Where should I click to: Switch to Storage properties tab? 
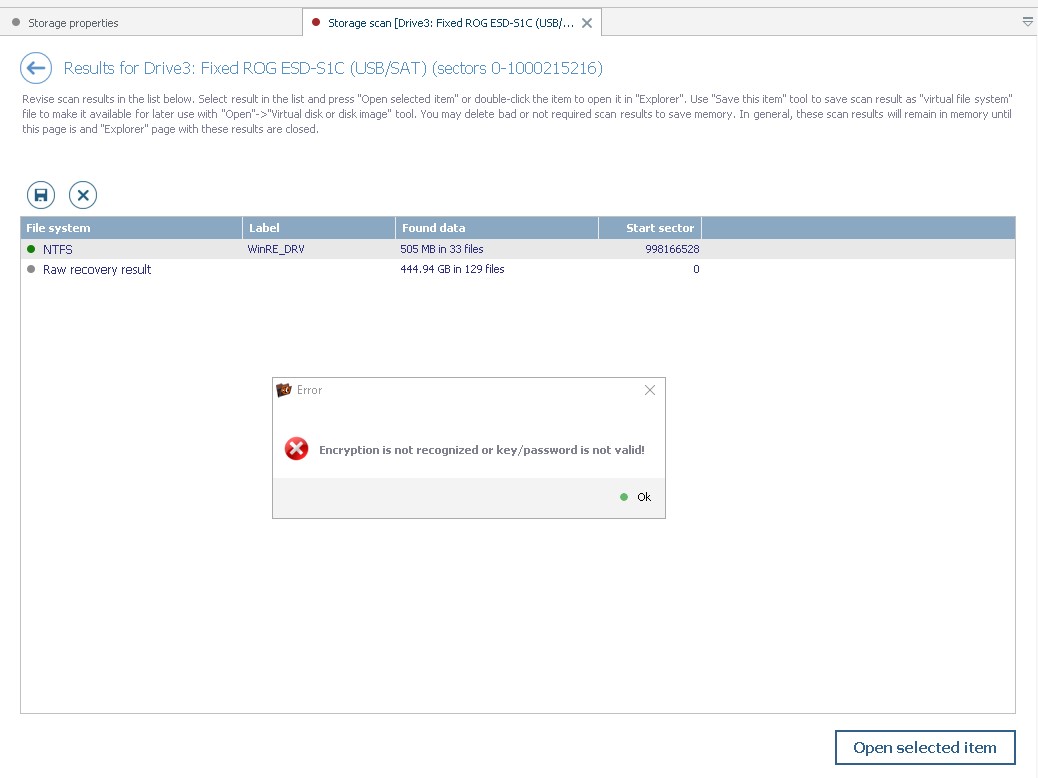73,23
